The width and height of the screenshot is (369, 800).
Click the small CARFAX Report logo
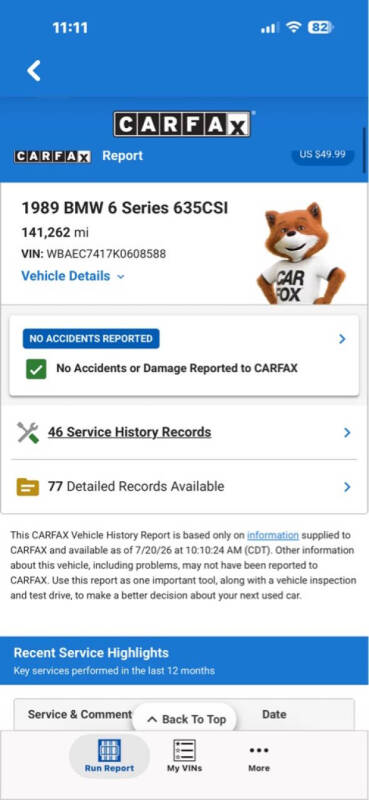(52, 156)
